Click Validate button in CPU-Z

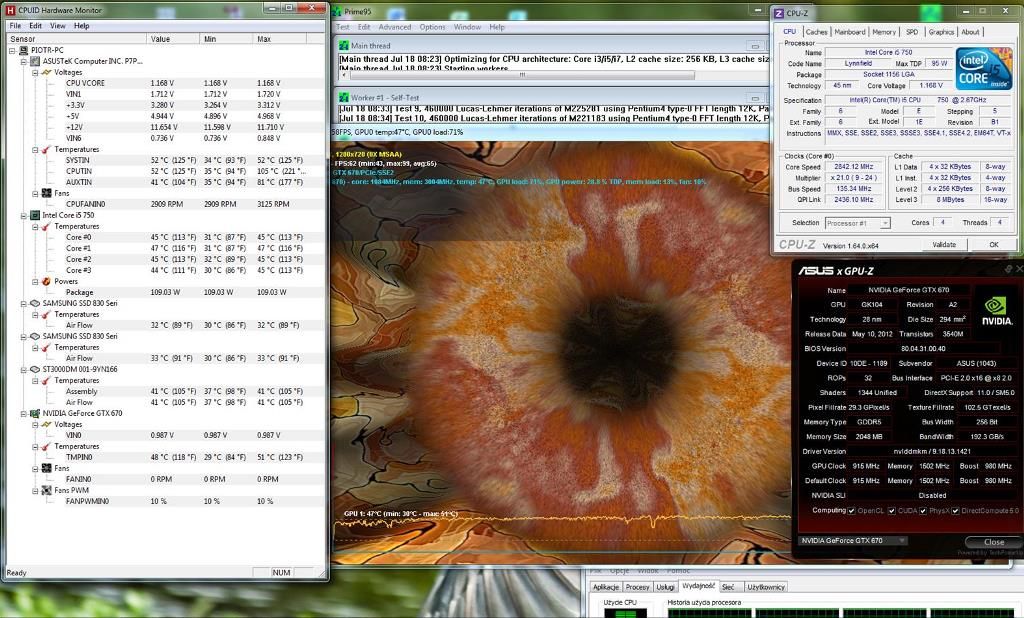click(x=944, y=244)
